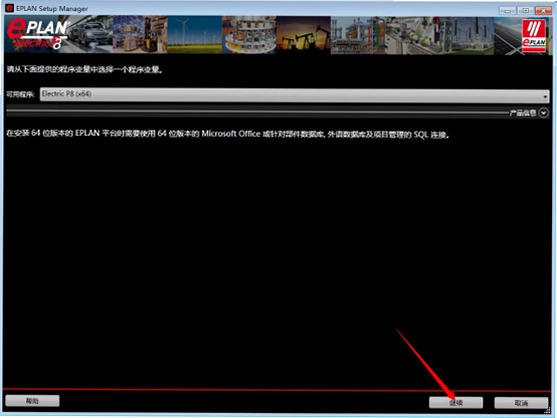Click the warehouse forklift banner picture

pos(140,35)
